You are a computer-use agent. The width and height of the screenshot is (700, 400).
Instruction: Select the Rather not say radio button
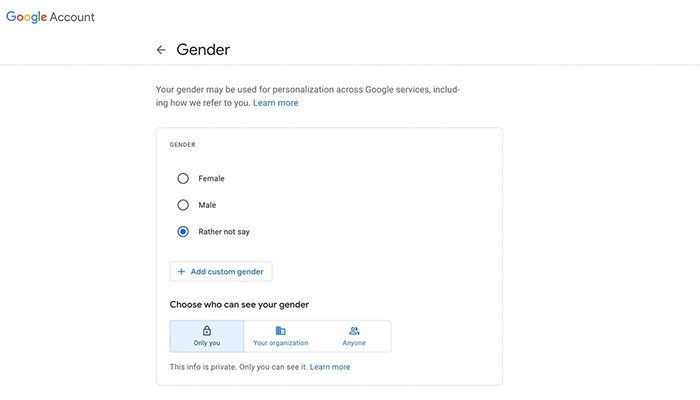183,232
